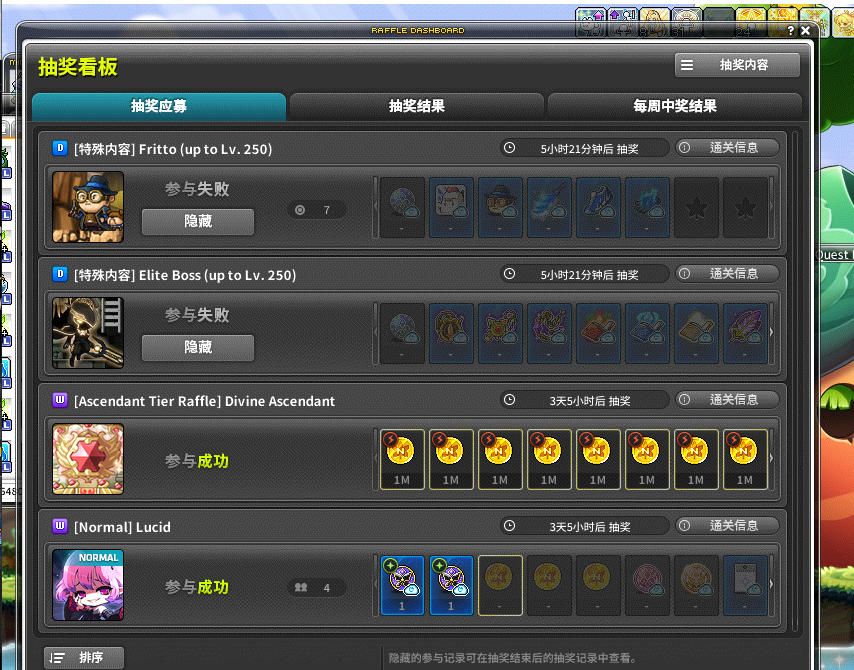Select the blue hat reward in Fritto row
854x670 pixels.
tap(500, 207)
